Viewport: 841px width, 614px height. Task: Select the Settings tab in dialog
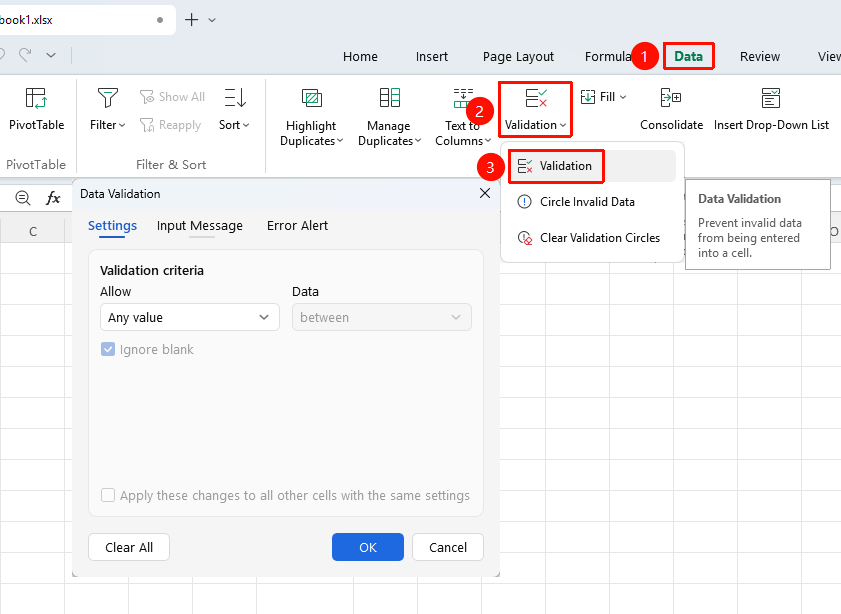pyautogui.click(x=112, y=226)
